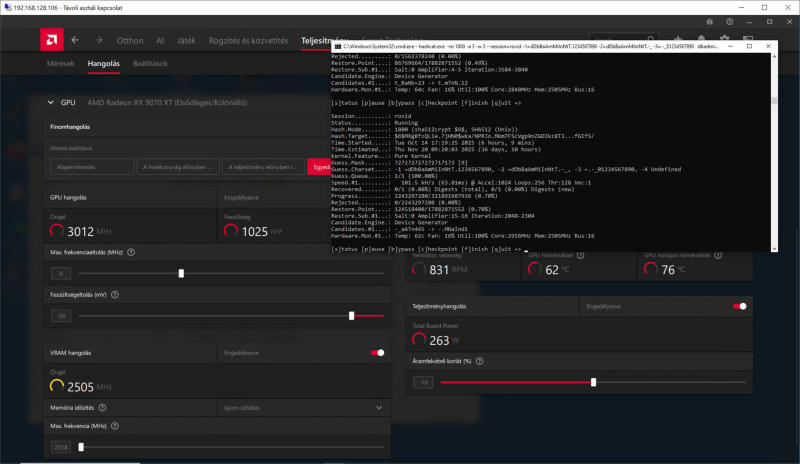Viewport: 800px width, 464px height.
Task: Open the Rögzítés és közvetítés tab
Action: [x=248, y=40]
